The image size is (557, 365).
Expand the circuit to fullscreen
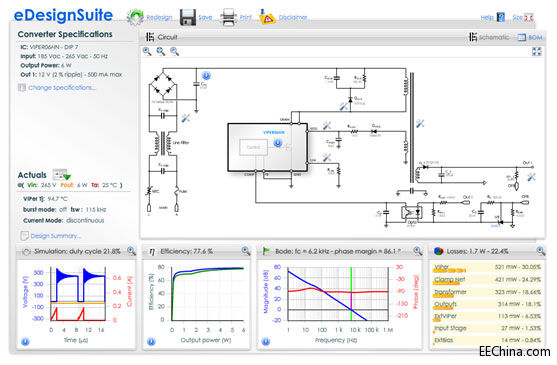tap(537, 51)
